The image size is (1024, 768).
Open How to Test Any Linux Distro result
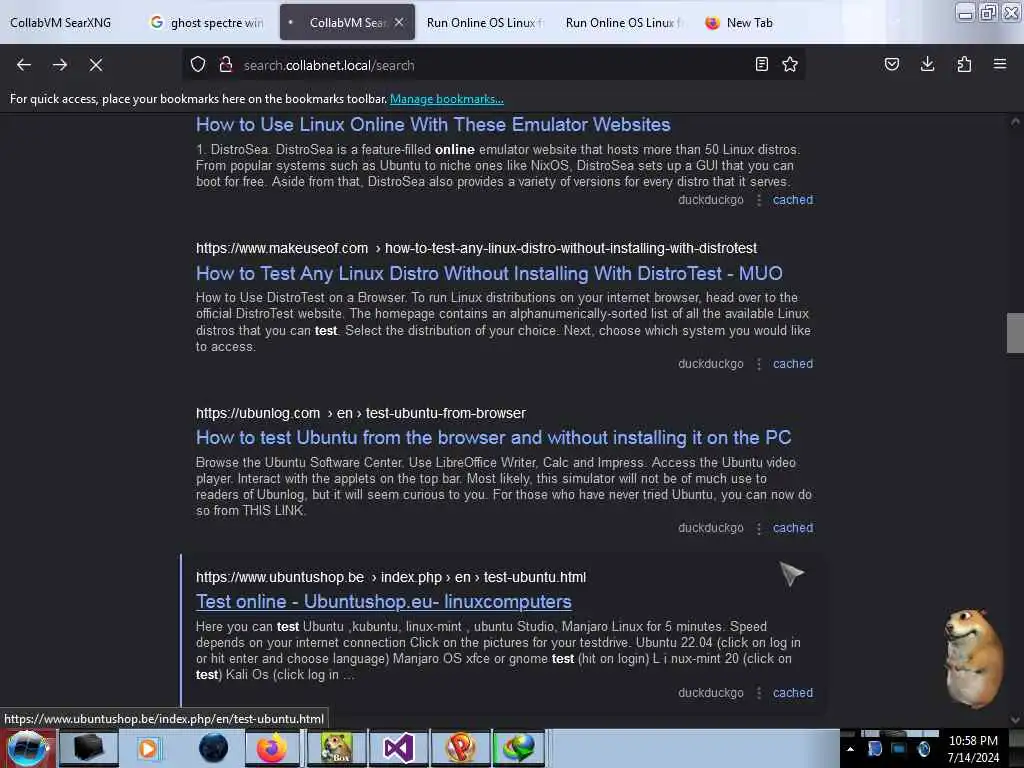489,273
